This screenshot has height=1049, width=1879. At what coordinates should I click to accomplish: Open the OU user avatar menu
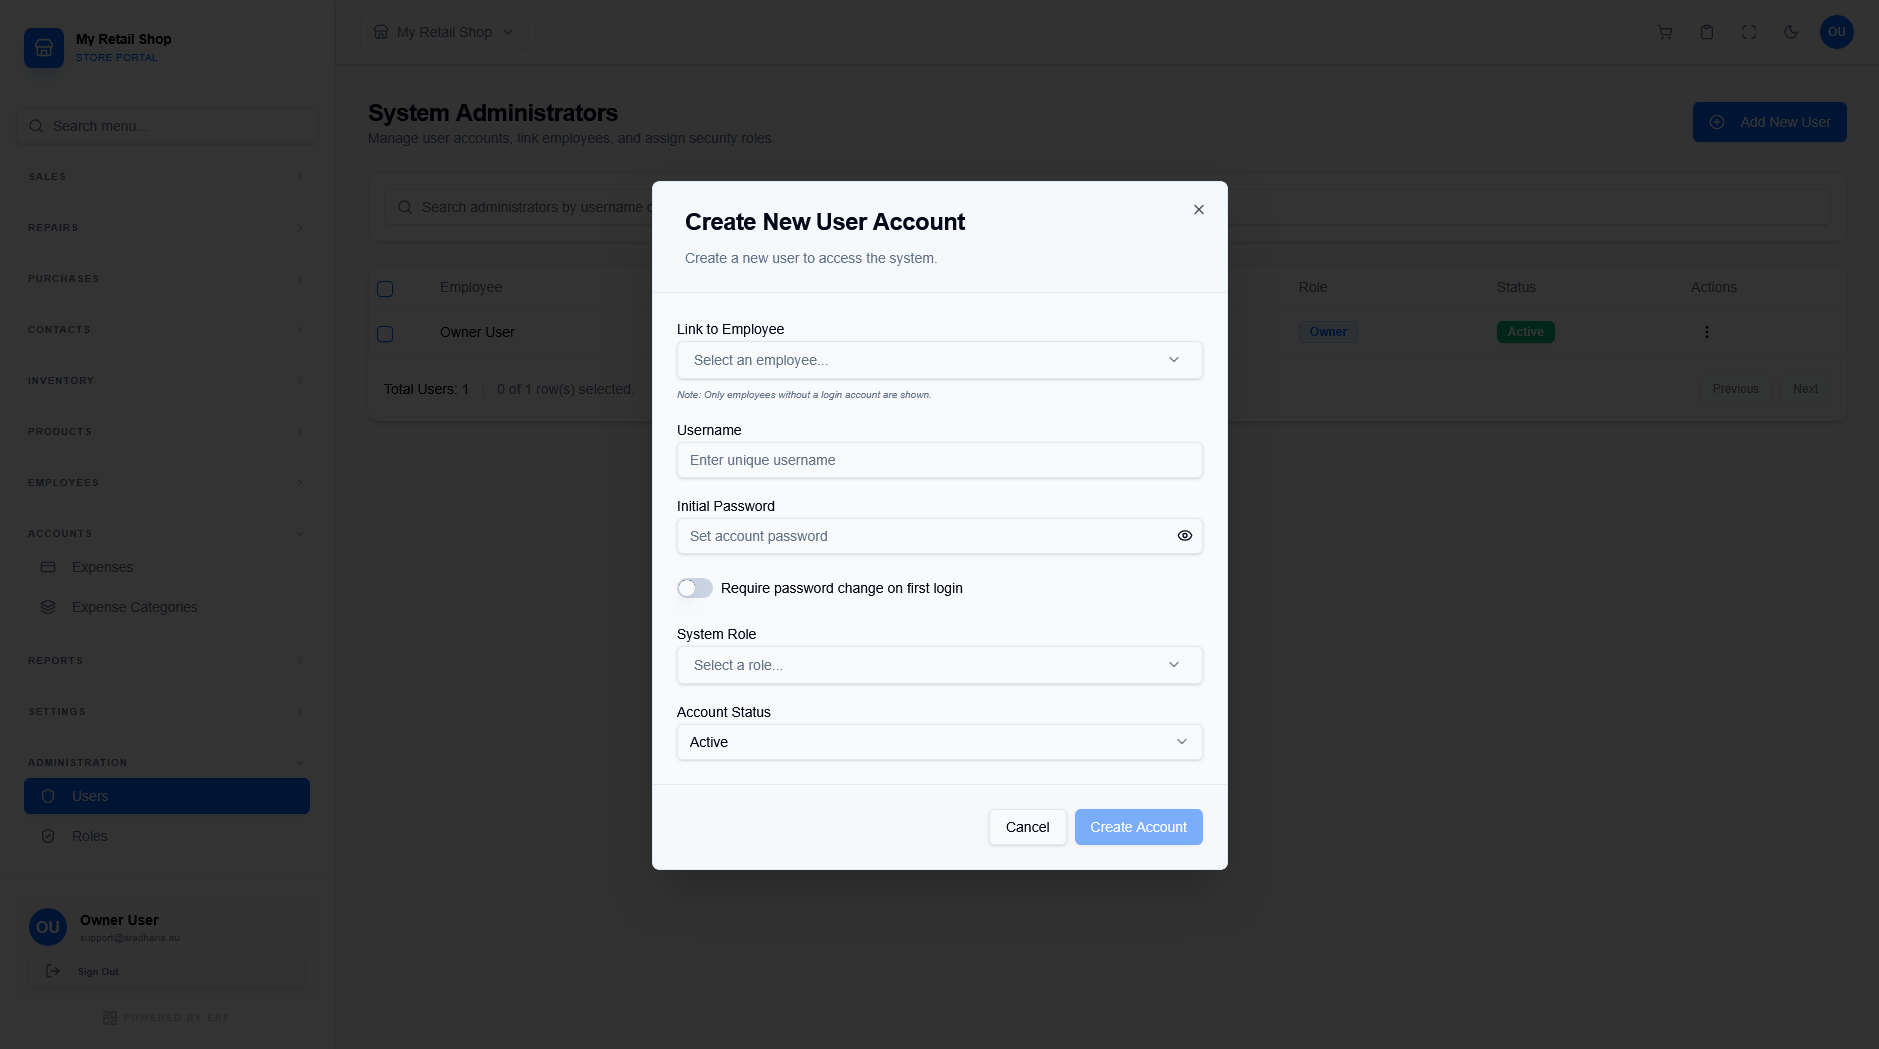1836,32
